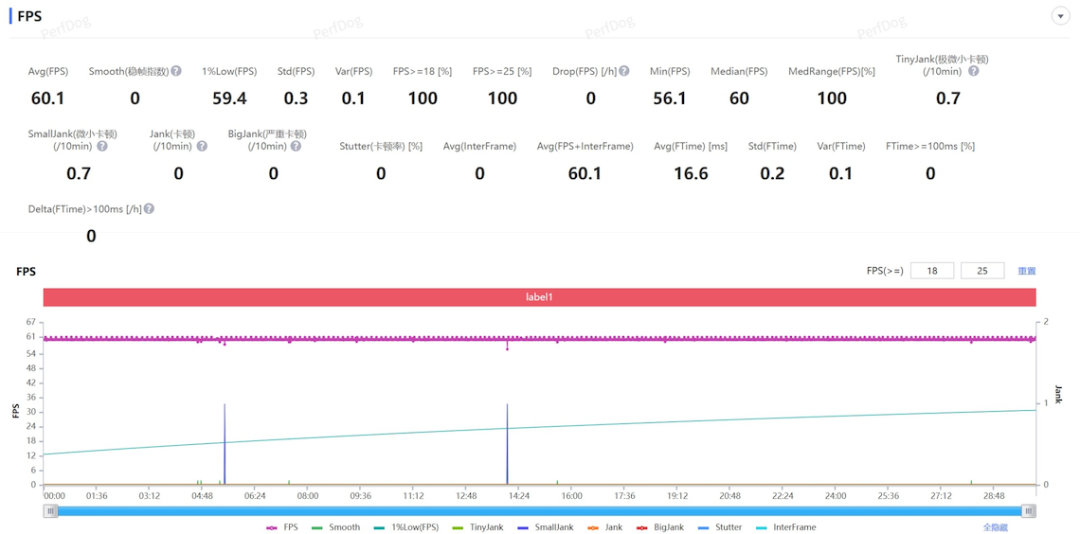Screen dimensions: 1080x534
Task: Click the FPS section title heading
Action: pyautogui.click(x=29, y=17)
